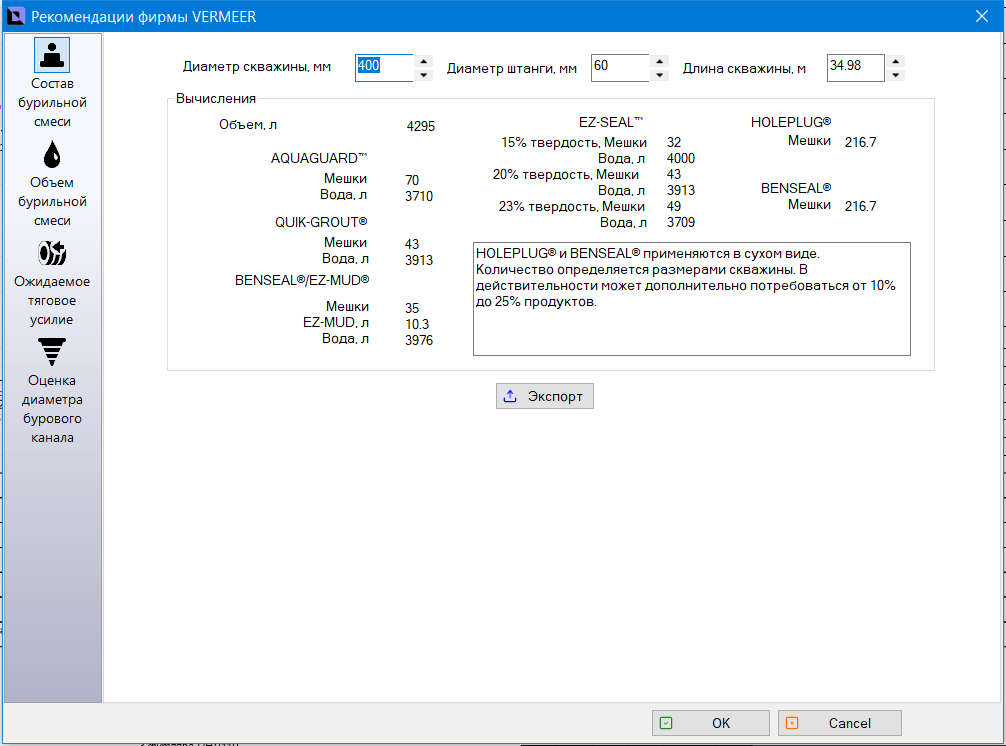
Task: Increase Диаметр скважины with up arrow
Action: (423, 62)
